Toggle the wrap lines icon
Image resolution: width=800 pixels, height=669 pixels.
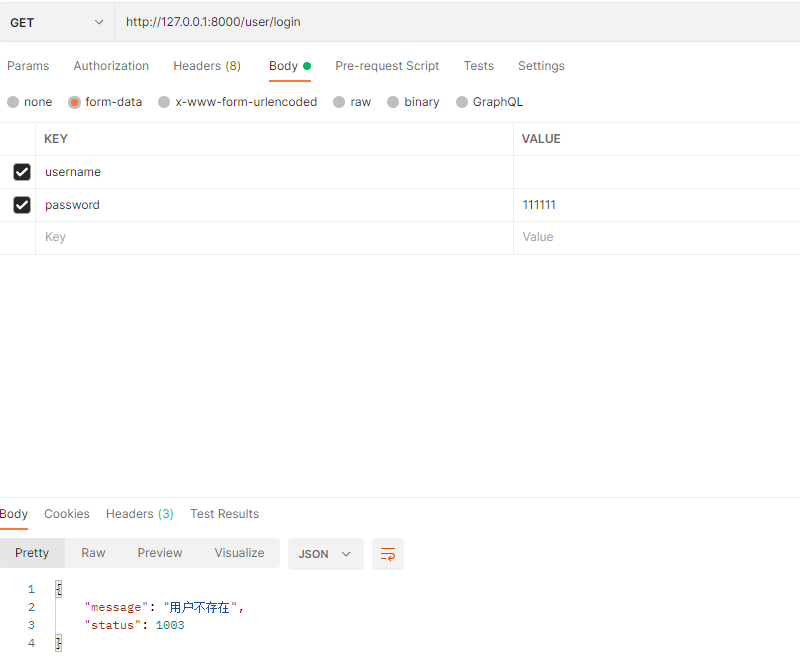[x=388, y=554]
